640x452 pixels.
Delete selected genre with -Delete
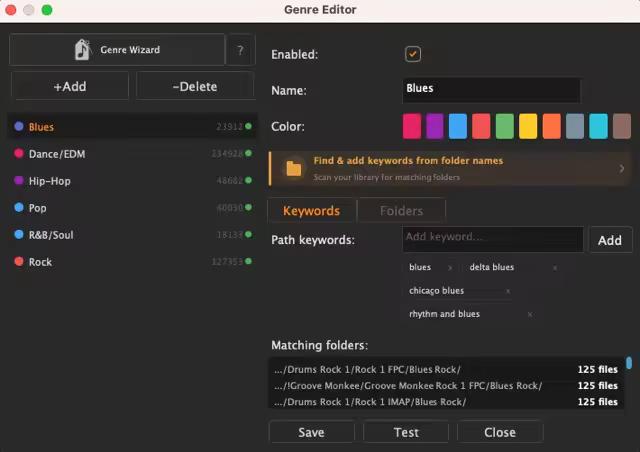click(x=195, y=86)
